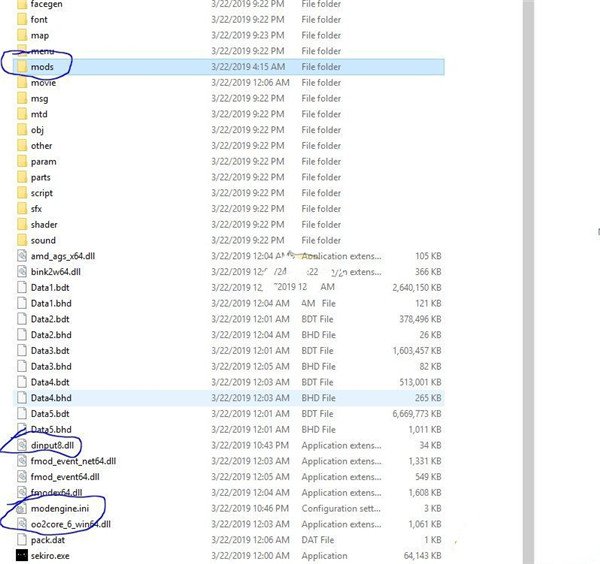The width and height of the screenshot is (600, 564).
Task: Click the amd_ags_x64.dll file icon
Action: coord(22,256)
